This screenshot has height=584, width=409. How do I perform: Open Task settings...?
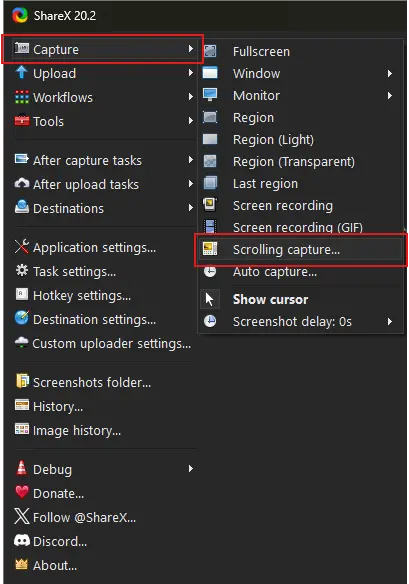[104, 271]
